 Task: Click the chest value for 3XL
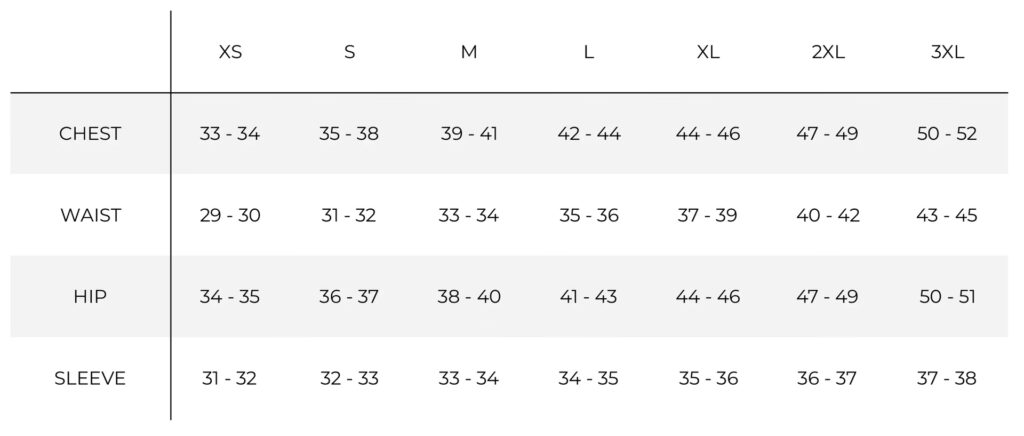(x=947, y=134)
